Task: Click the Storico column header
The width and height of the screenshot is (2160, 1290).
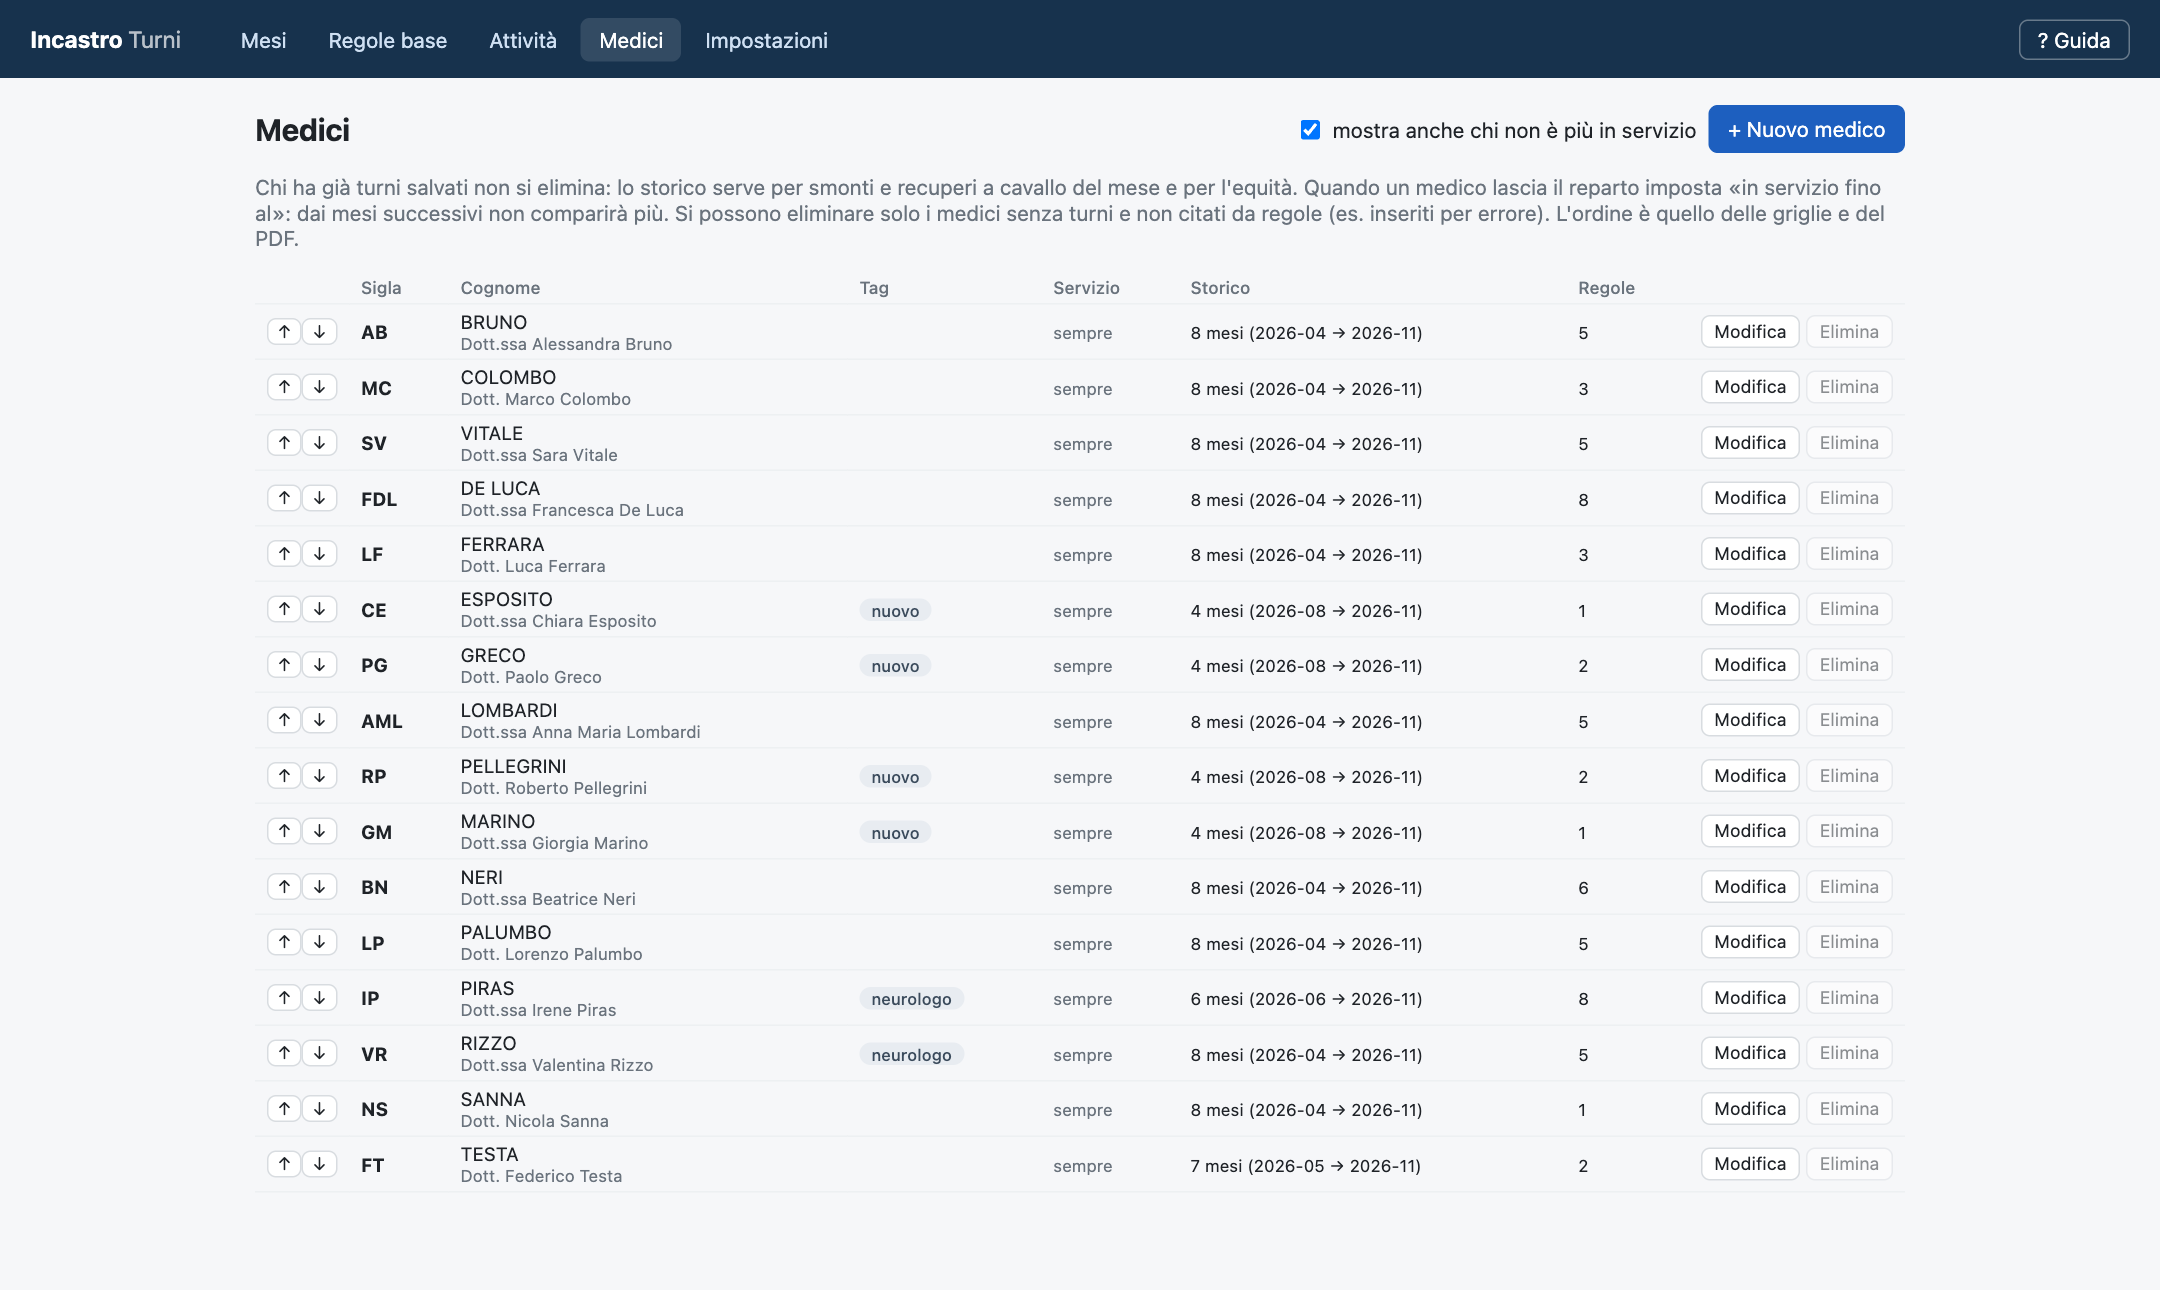Action: click(x=1220, y=288)
